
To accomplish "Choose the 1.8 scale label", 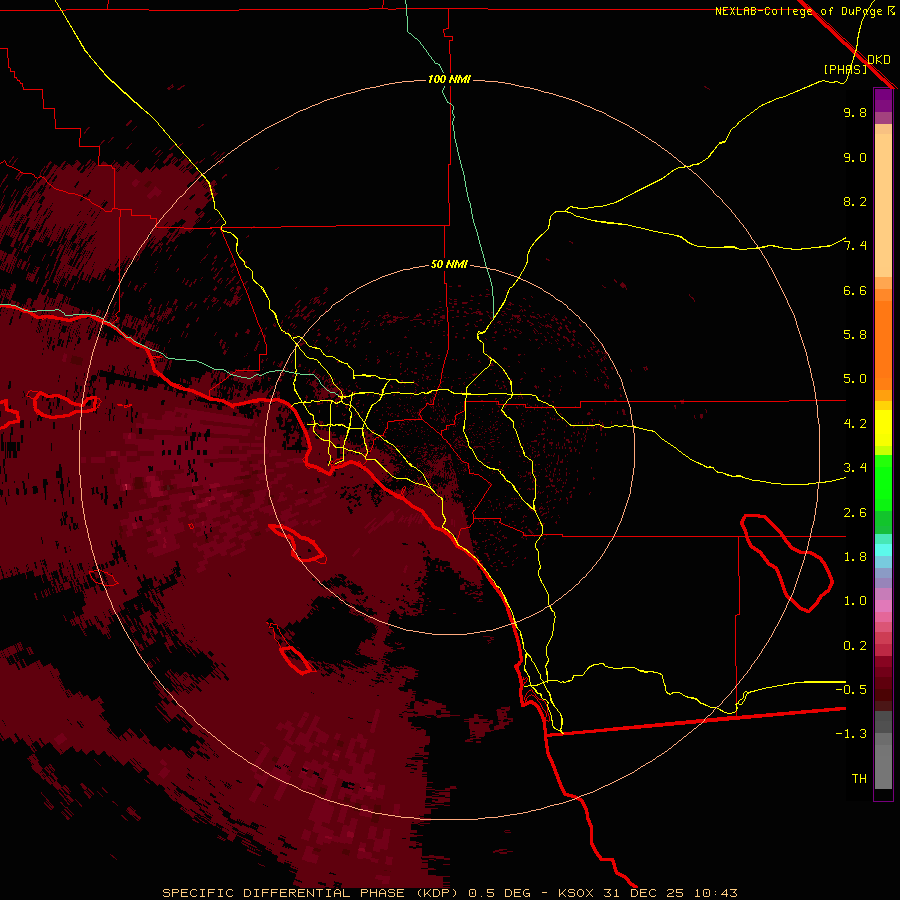I will (x=855, y=557).
